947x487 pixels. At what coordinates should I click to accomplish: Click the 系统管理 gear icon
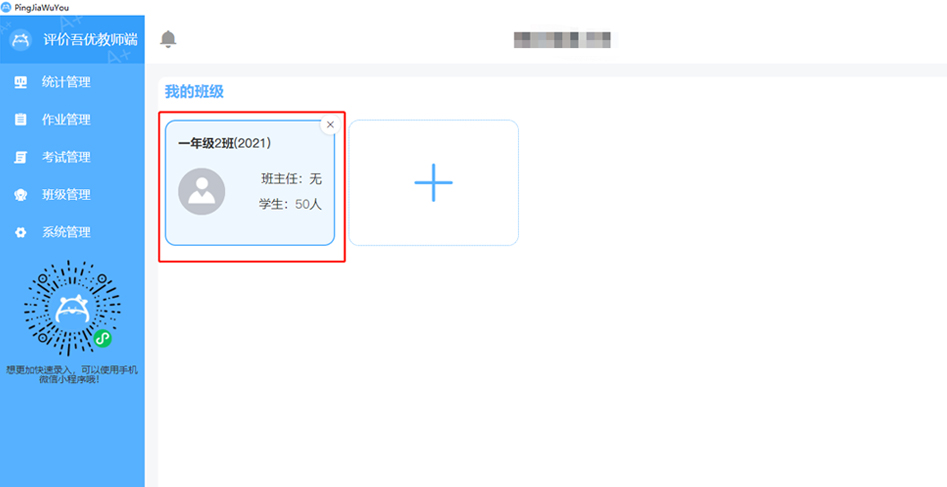pos(21,233)
